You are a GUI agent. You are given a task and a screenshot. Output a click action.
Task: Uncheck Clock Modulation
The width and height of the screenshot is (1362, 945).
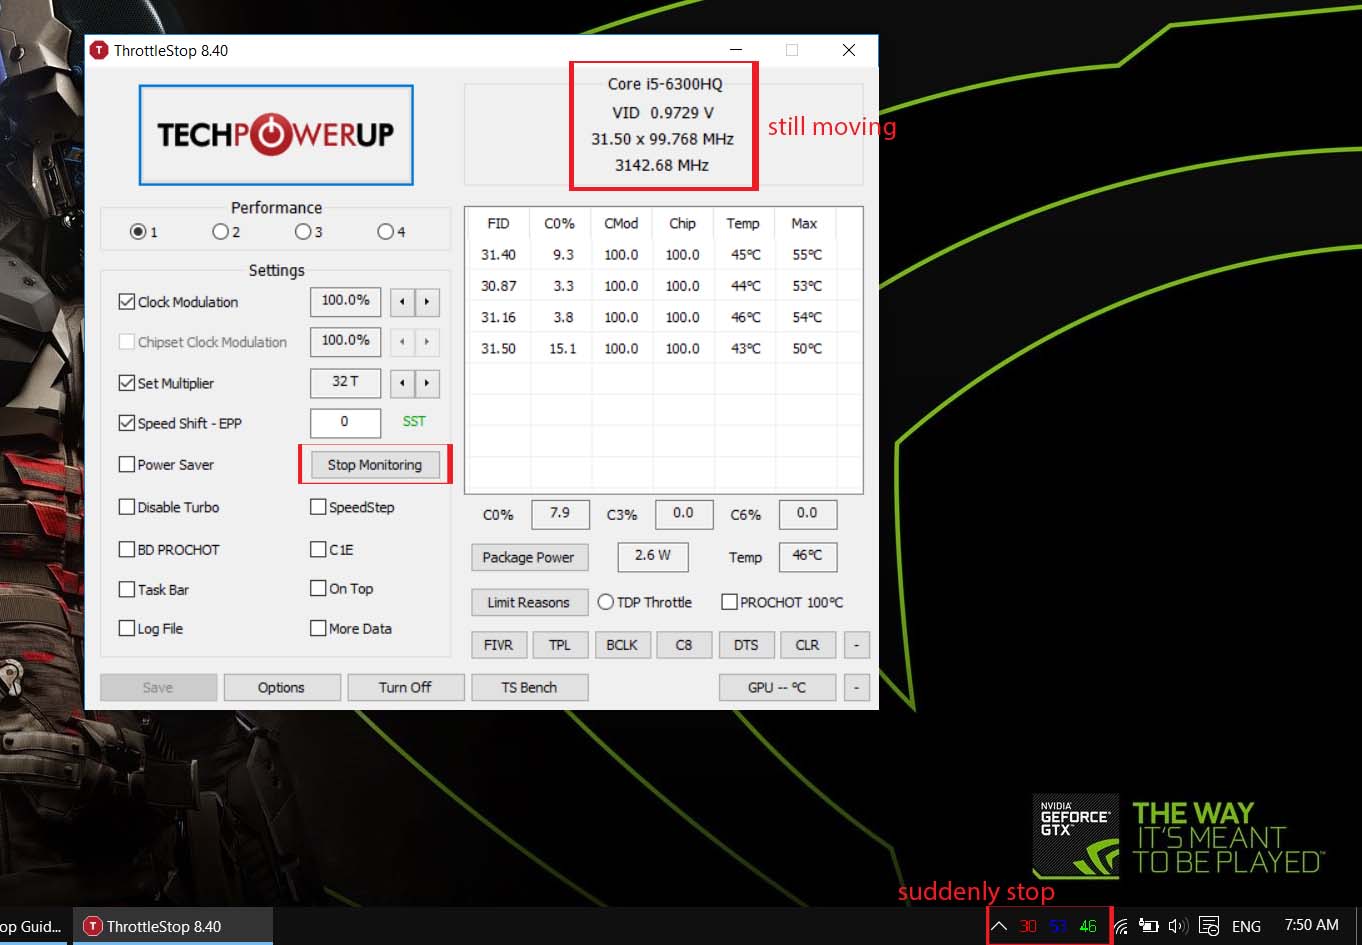127,301
